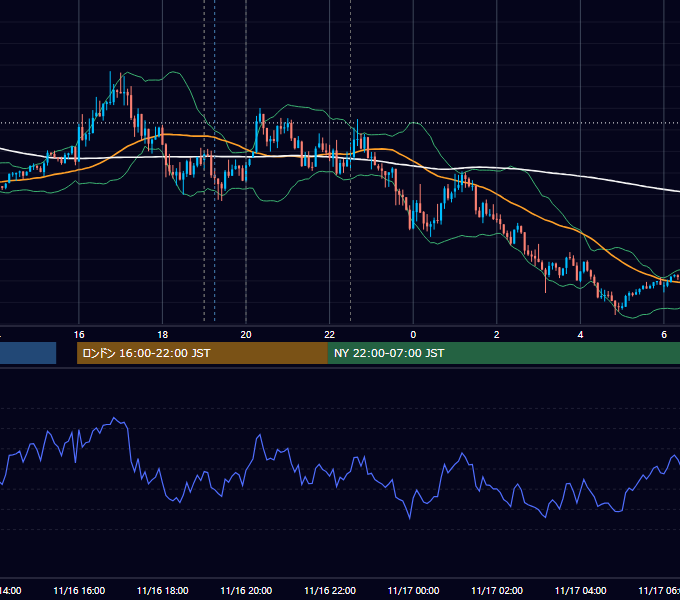Select the blue session bar before the London session

(28, 353)
